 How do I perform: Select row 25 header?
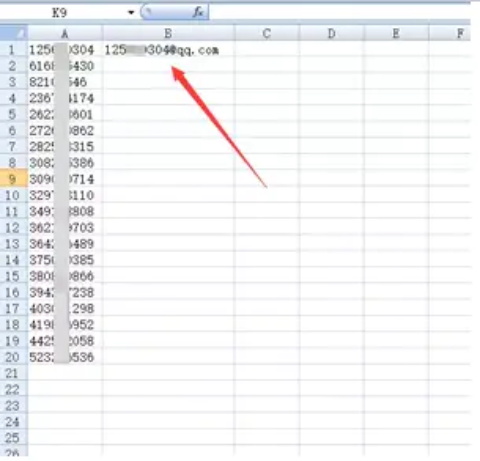coord(14,437)
